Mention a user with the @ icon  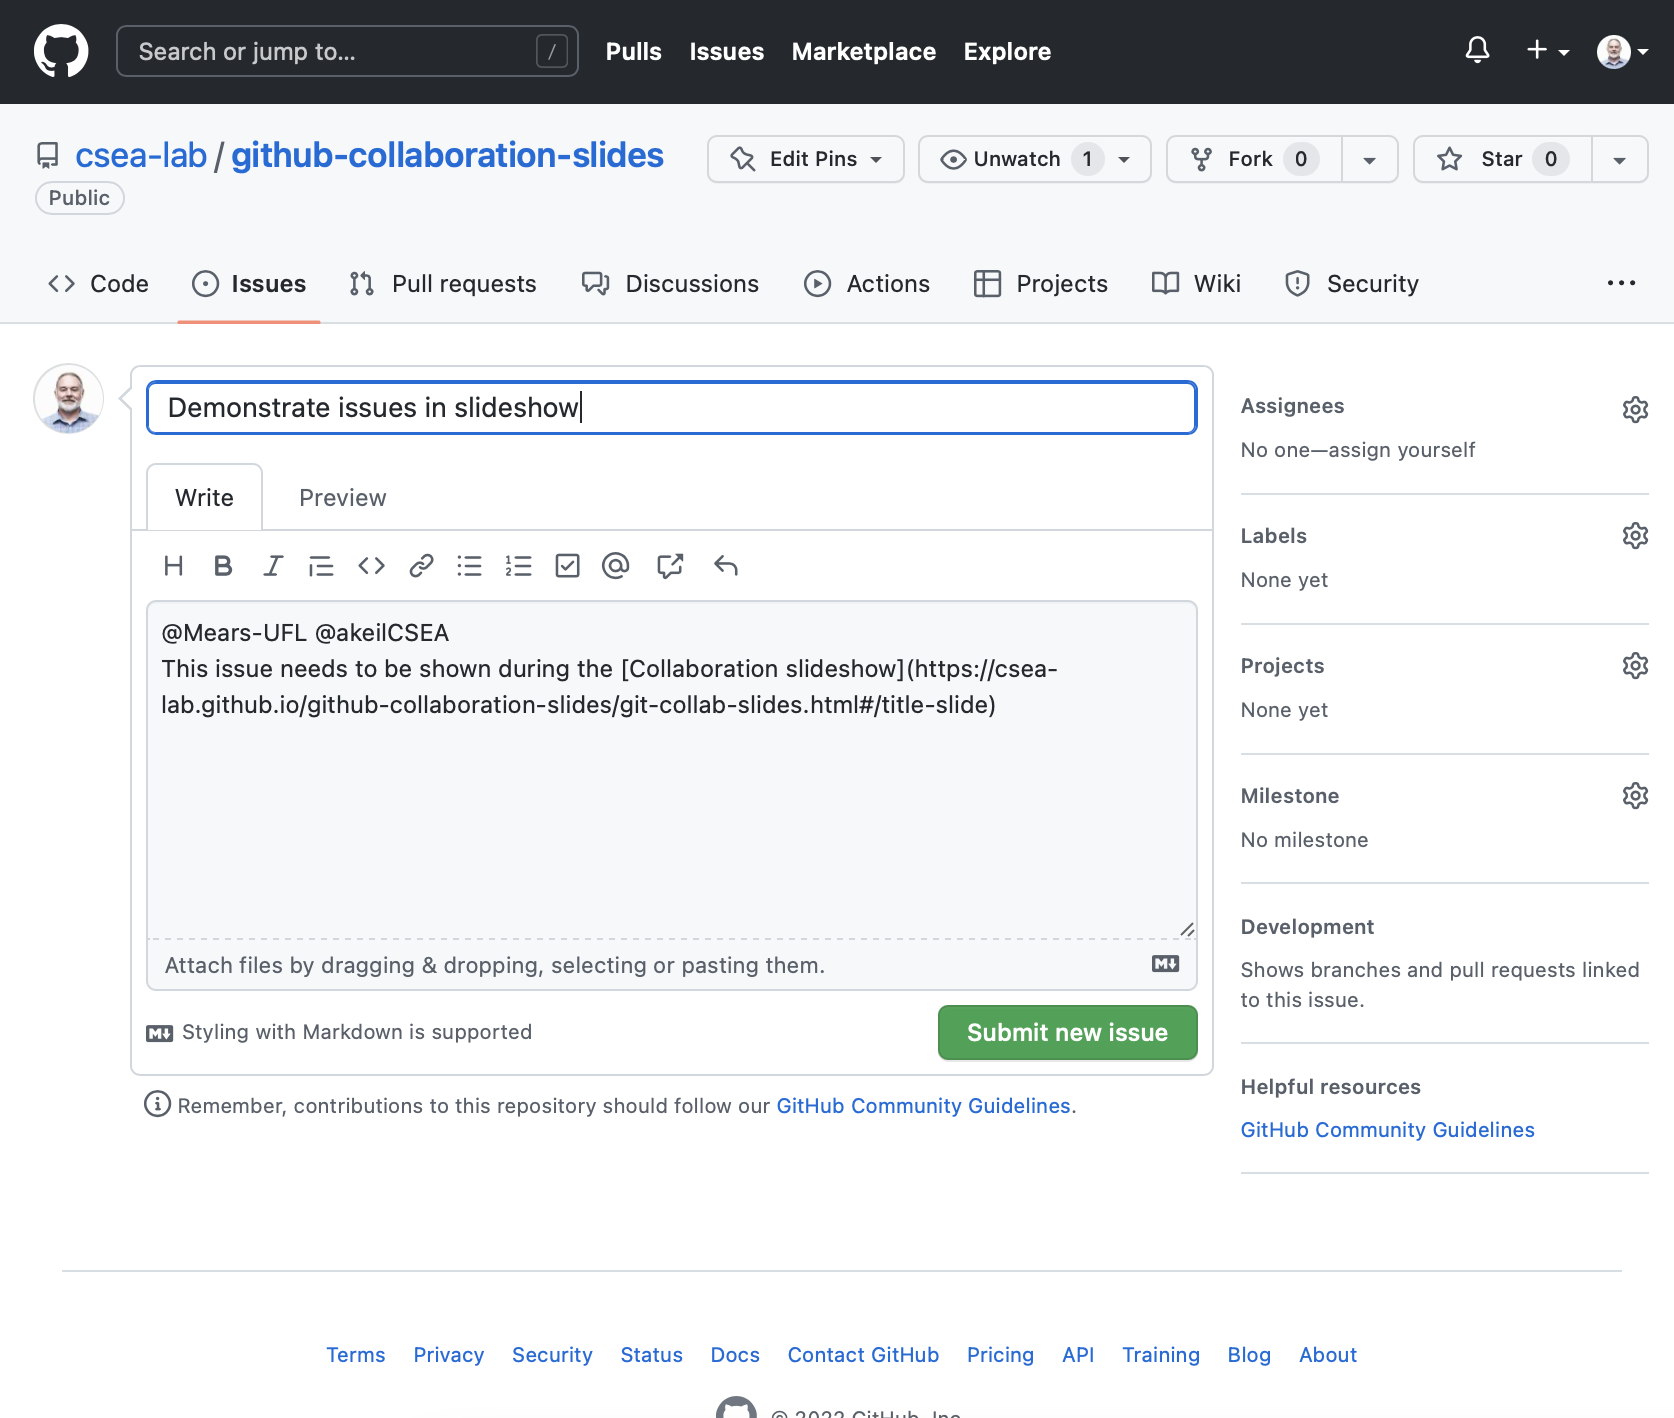tap(616, 566)
